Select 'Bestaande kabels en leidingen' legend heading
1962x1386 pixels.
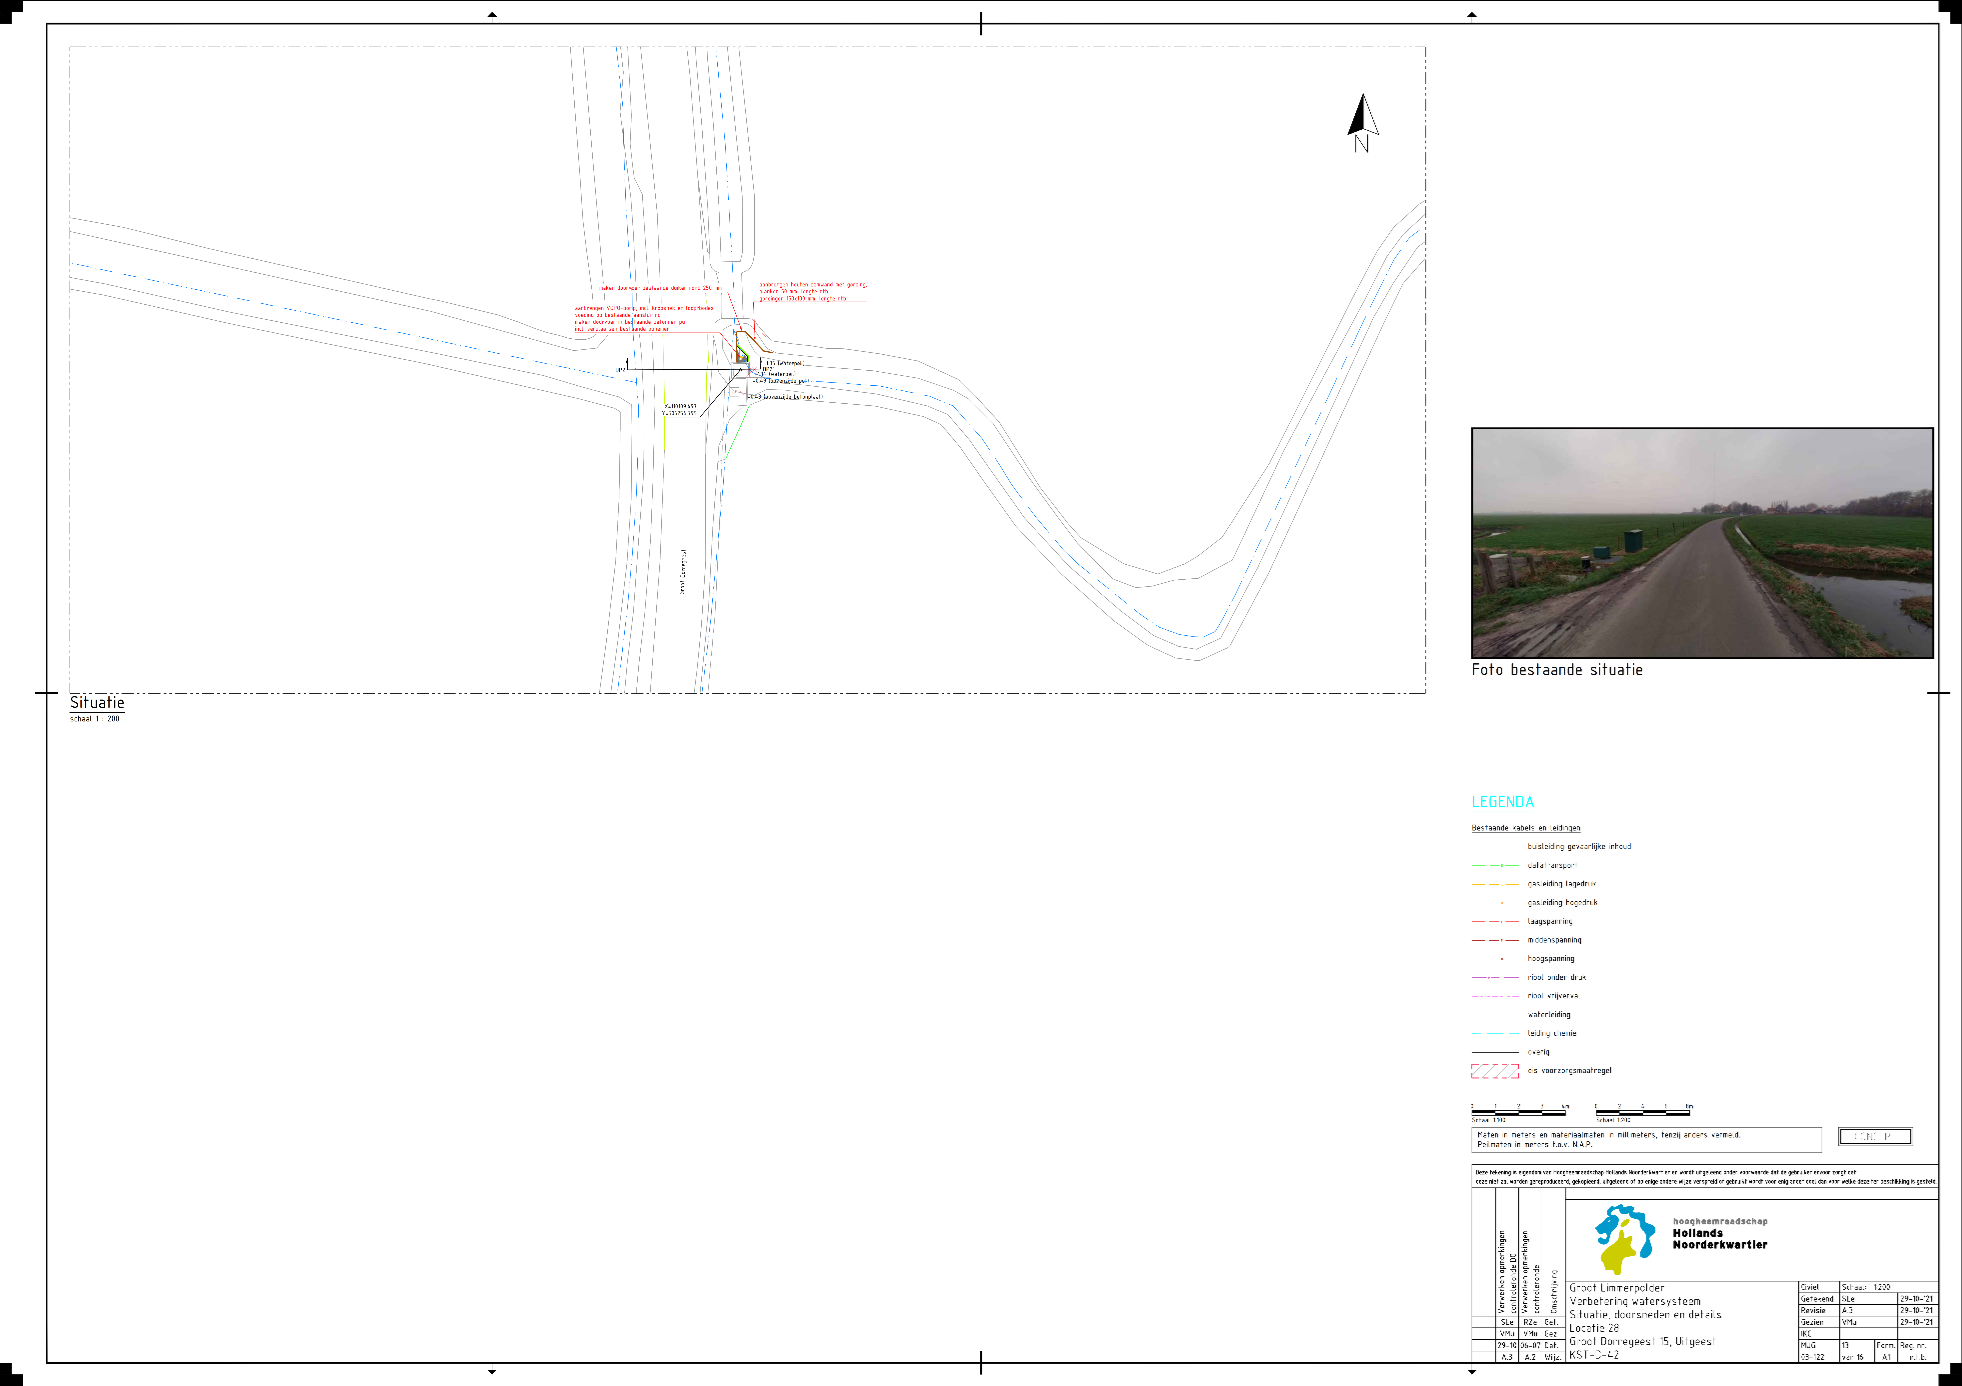pyautogui.click(x=1526, y=828)
